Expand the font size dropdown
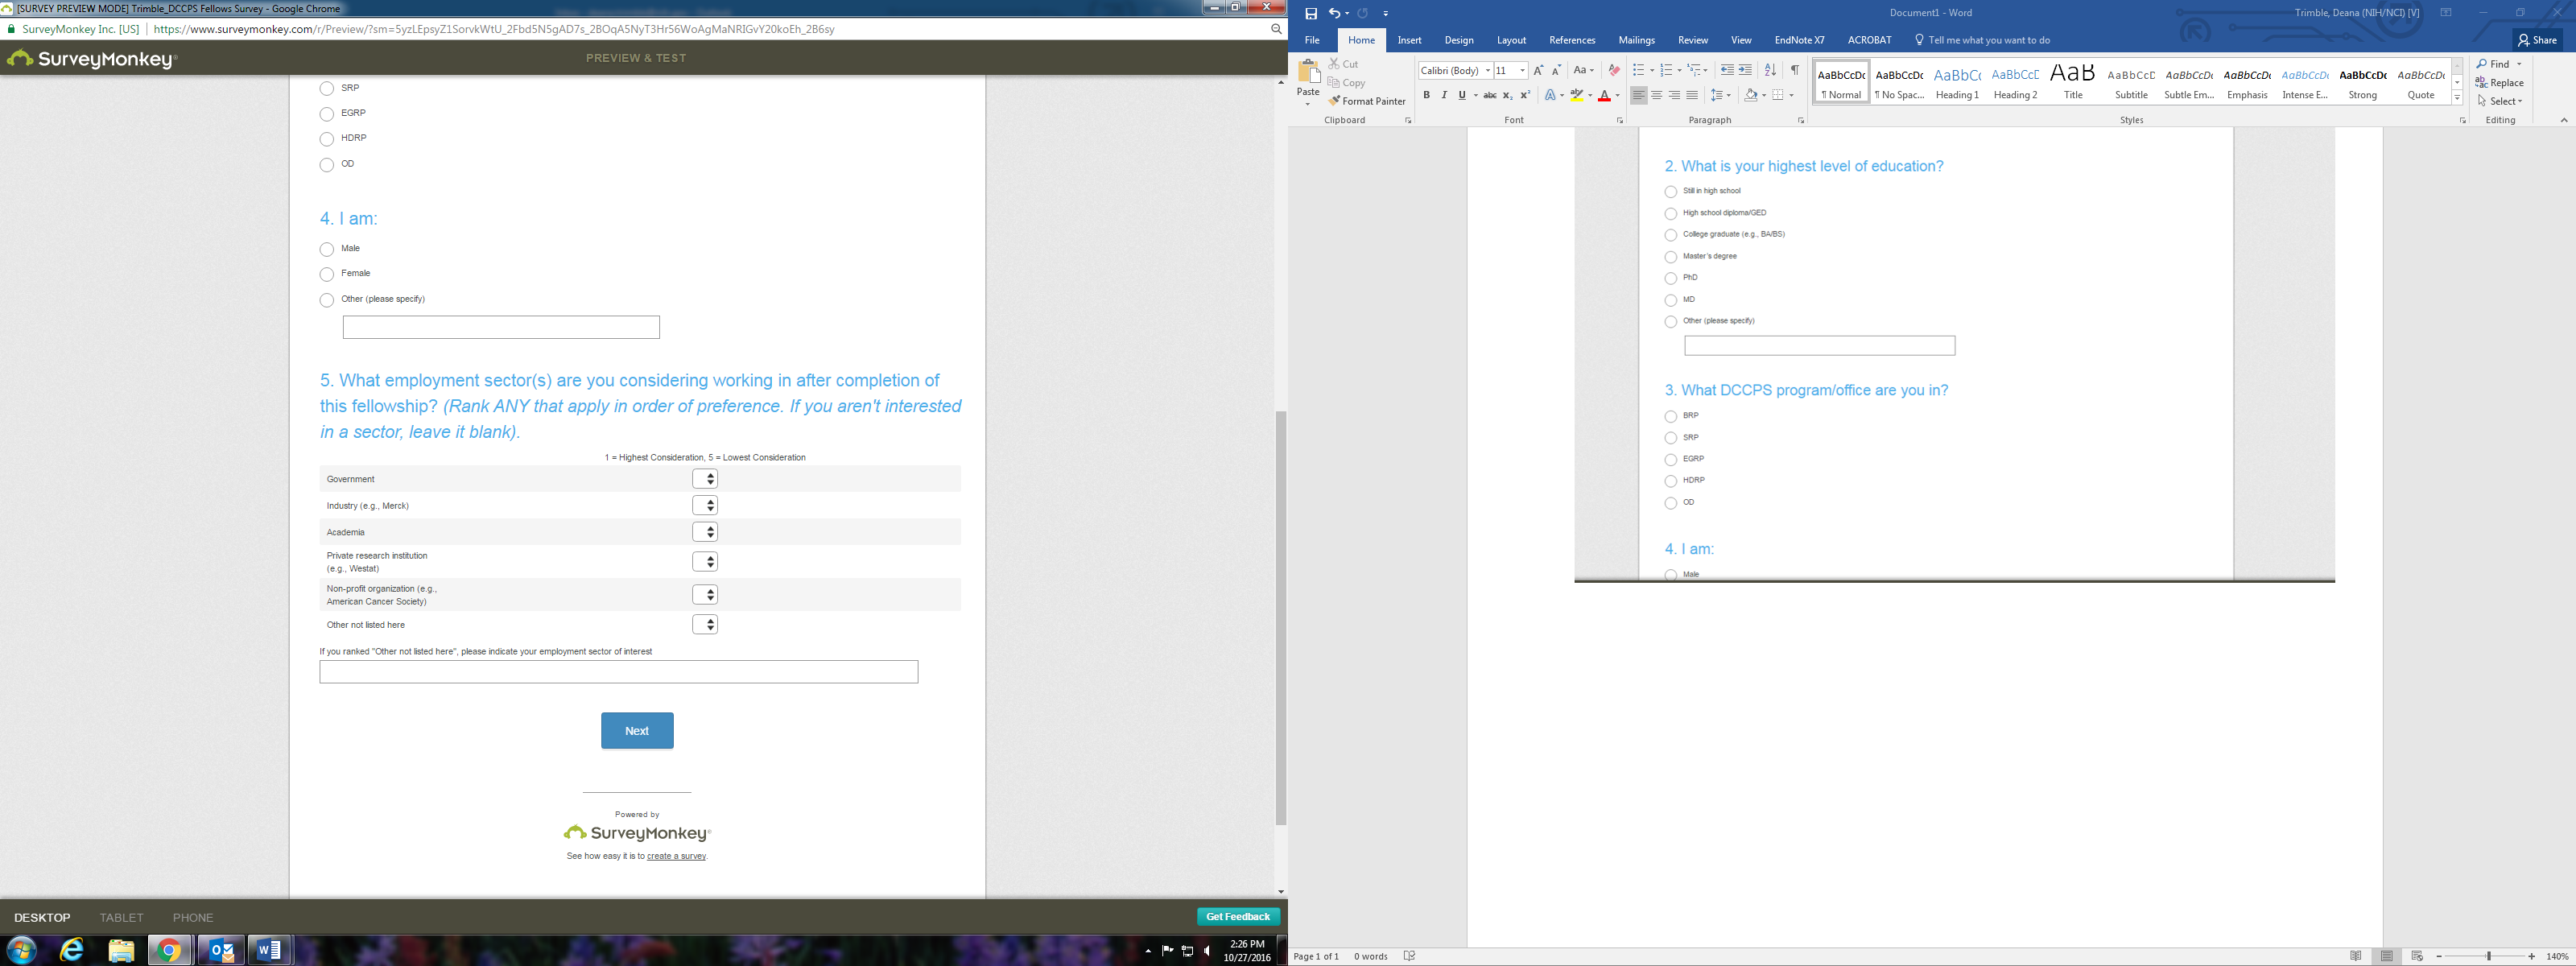Image resolution: width=2576 pixels, height=966 pixels. [1522, 70]
